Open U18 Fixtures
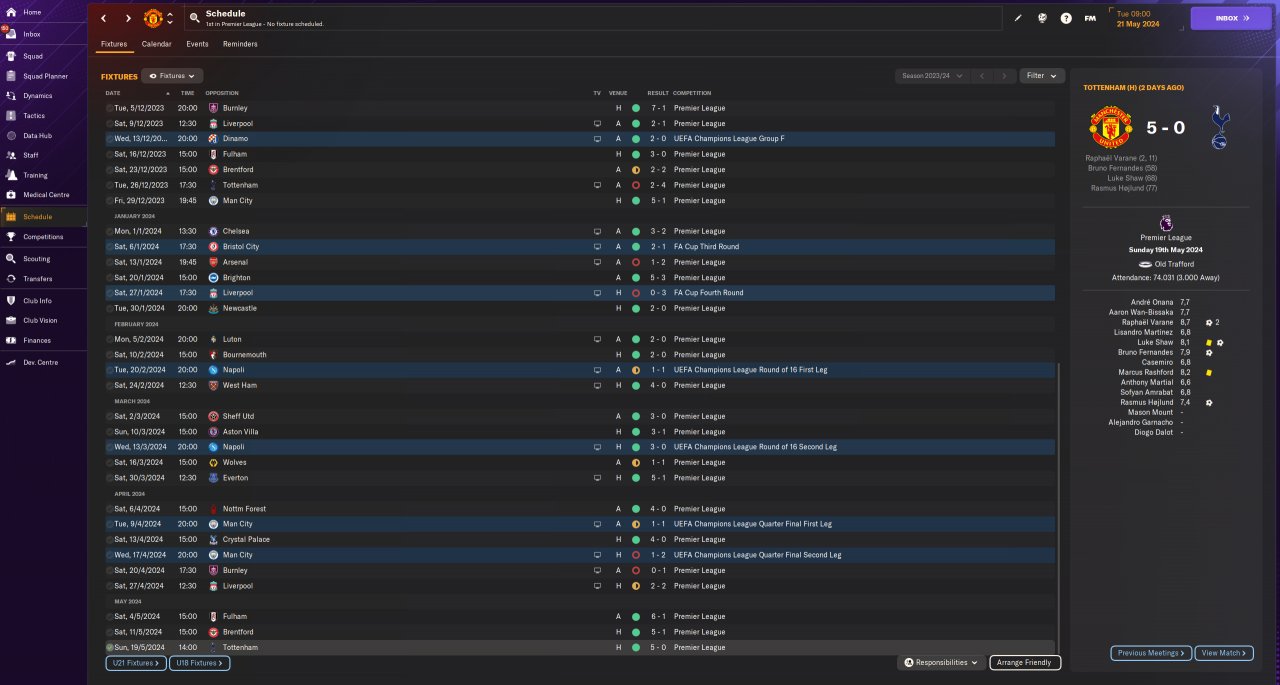The height and width of the screenshot is (685, 1280). tap(200, 663)
